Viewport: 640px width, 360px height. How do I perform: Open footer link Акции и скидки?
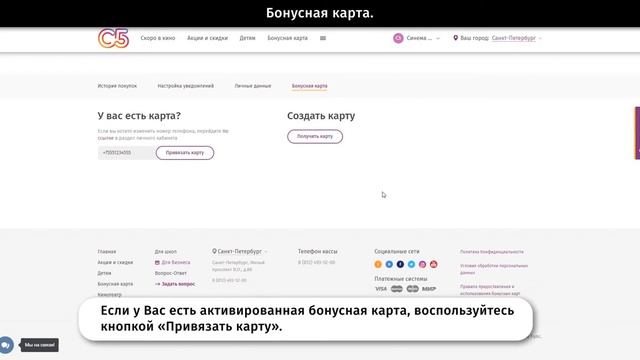point(115,262)
